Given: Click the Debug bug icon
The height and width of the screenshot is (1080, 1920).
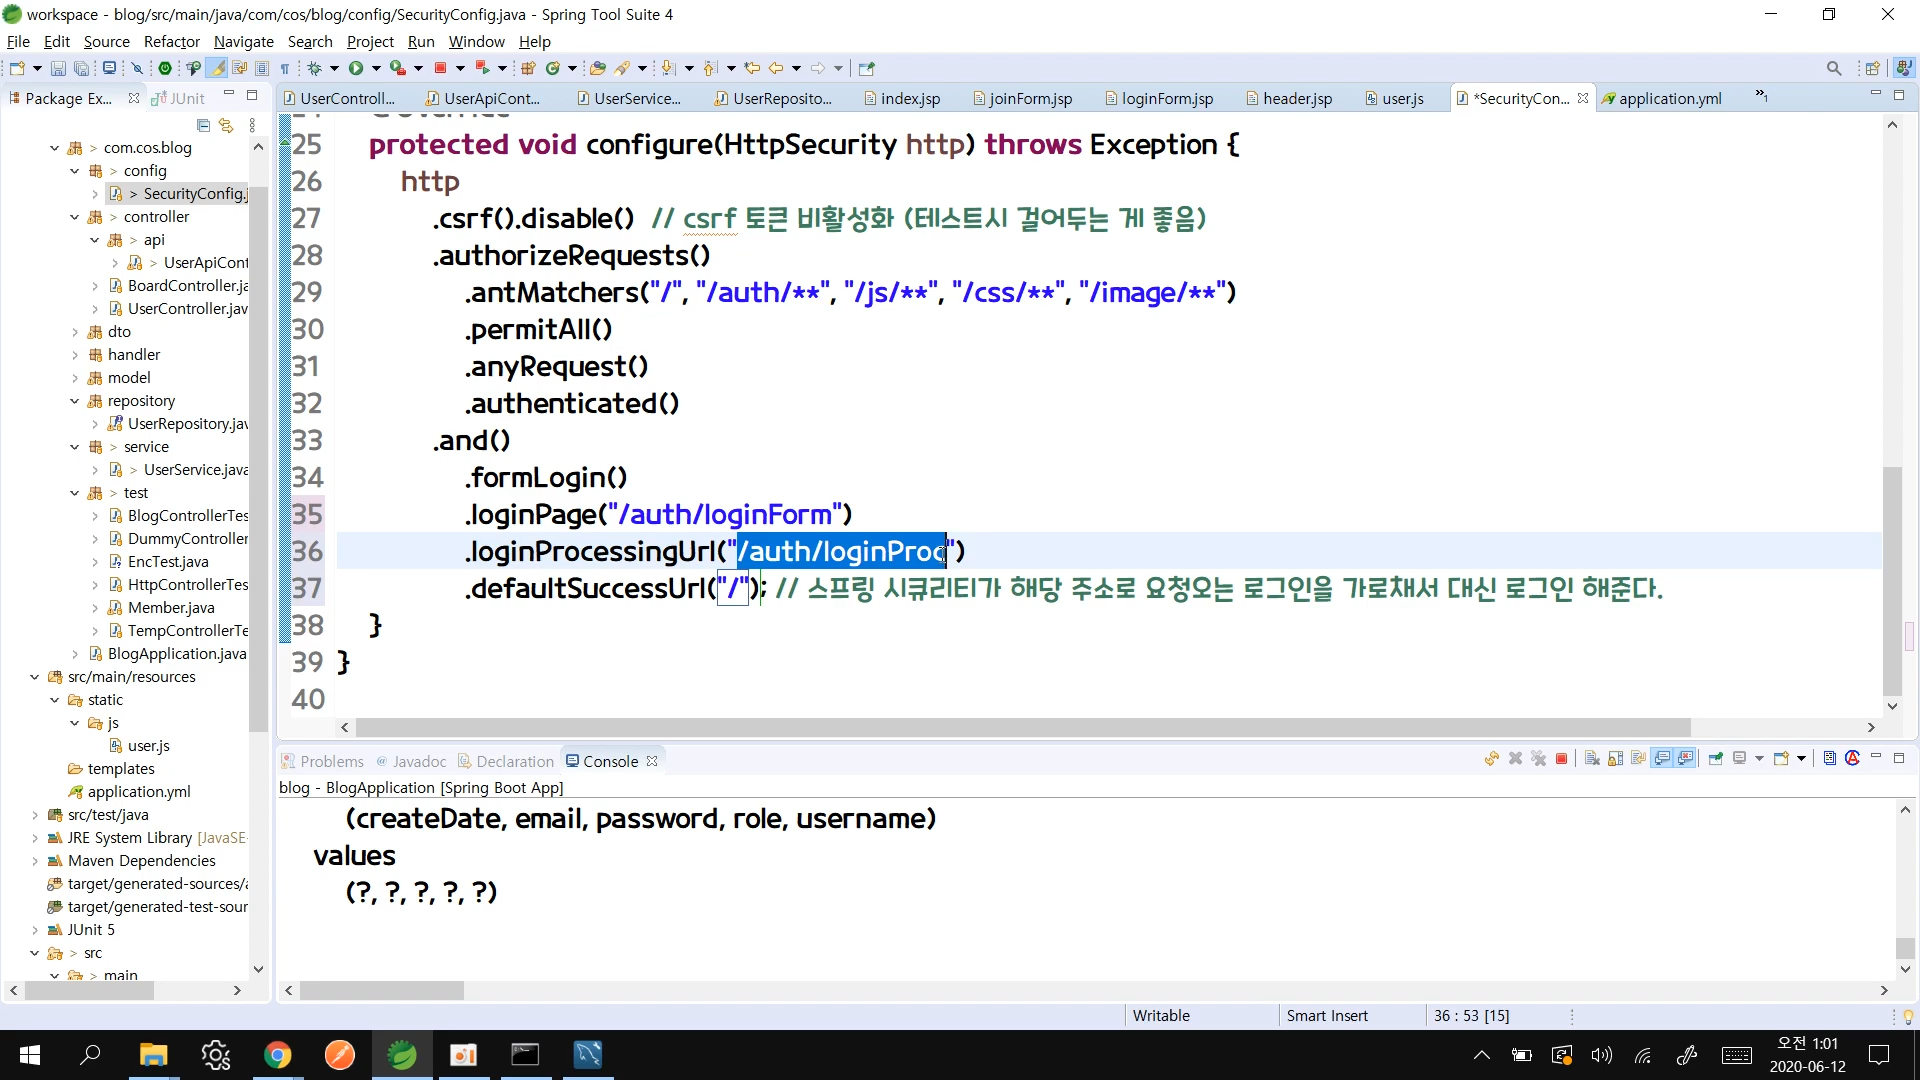Looking at the screenshot, I should point(314,68).
